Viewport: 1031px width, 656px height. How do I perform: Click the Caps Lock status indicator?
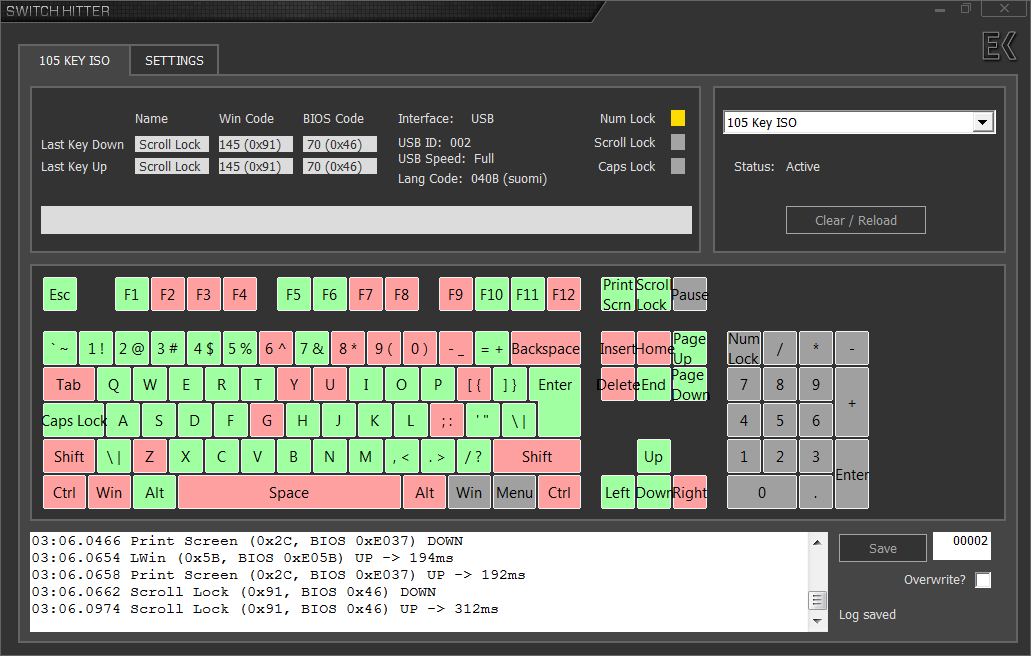[x=678, y=166]
